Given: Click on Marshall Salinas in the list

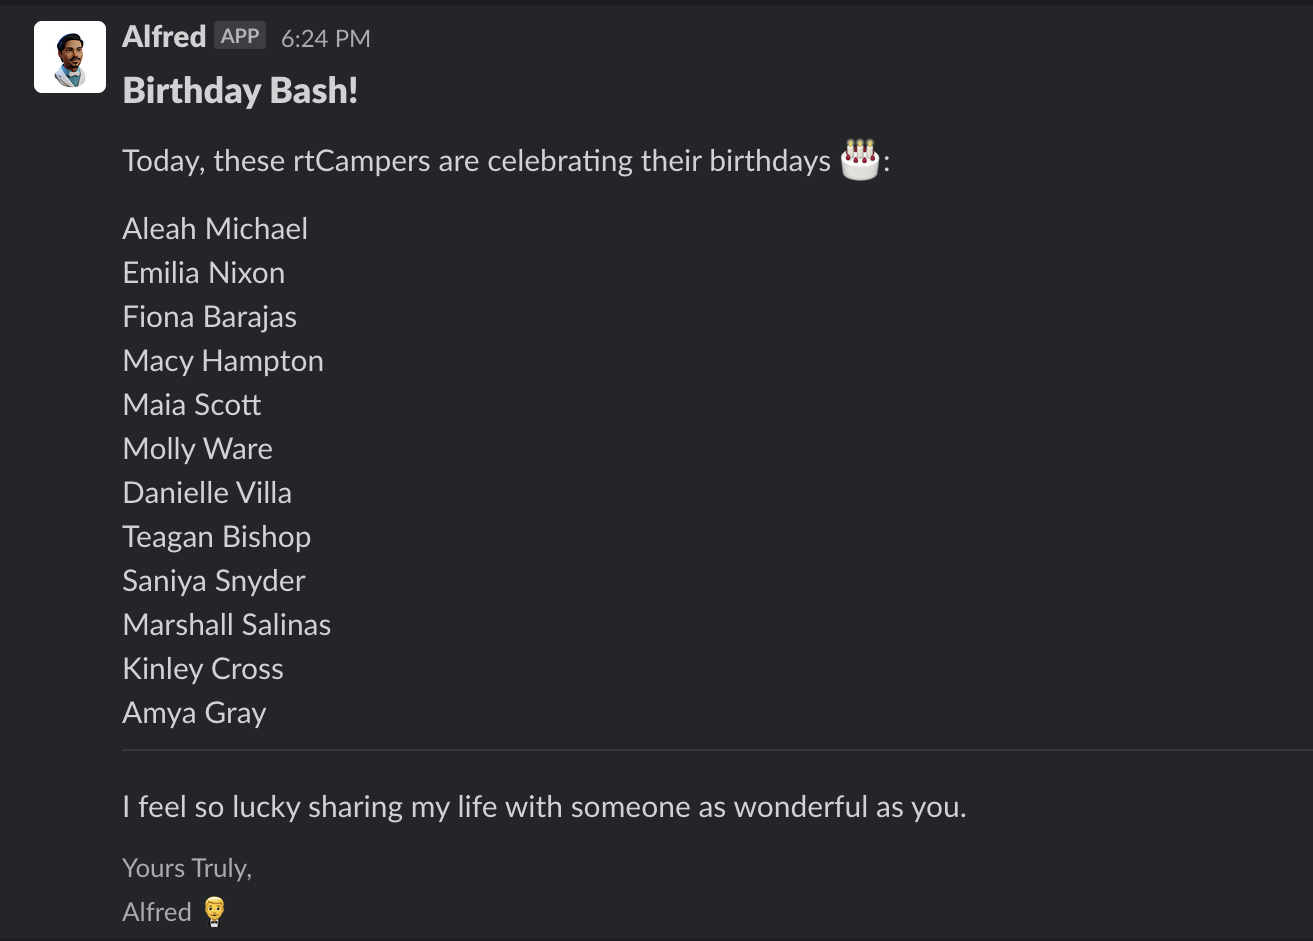Looking at the screenshot, I should pos(226,625).
